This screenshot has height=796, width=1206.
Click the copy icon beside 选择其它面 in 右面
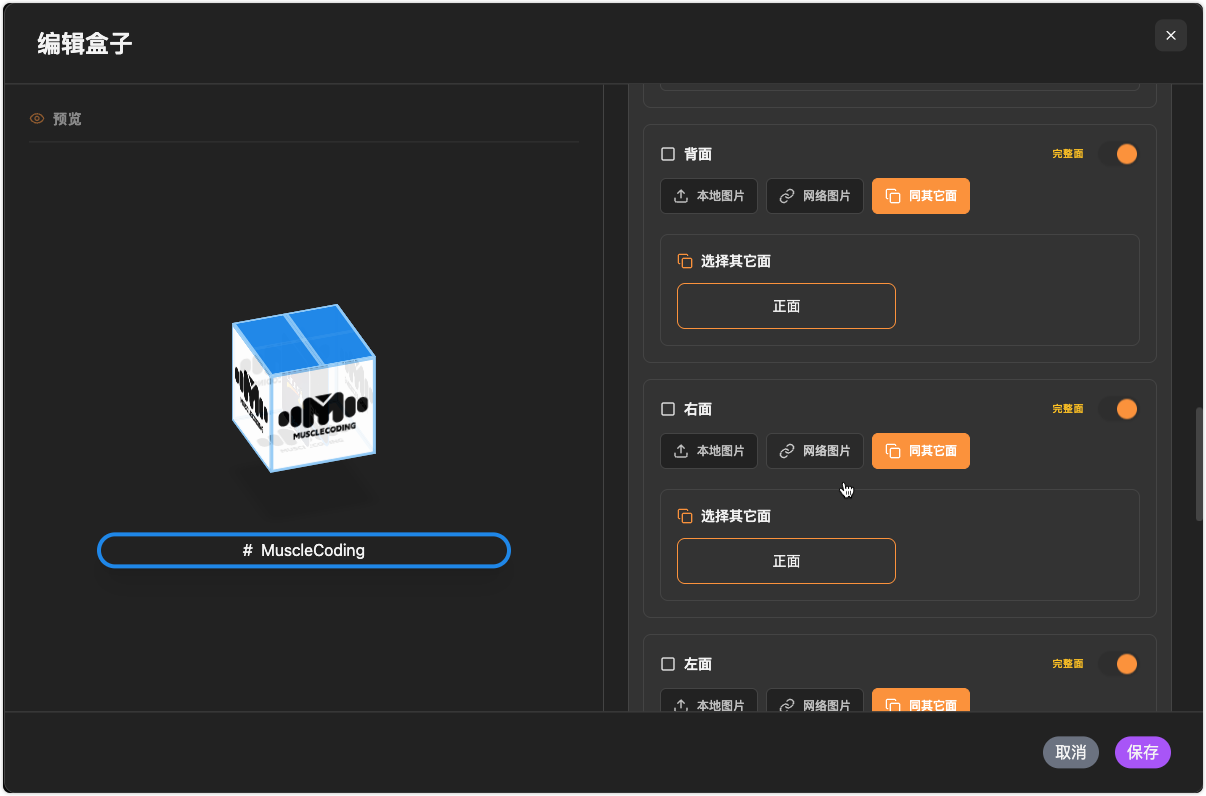click(685, 516)
